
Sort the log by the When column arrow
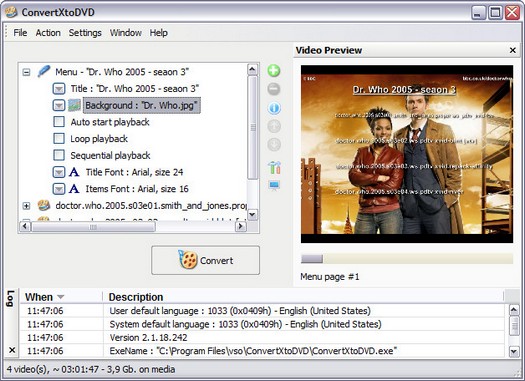[x=61, y=297]
